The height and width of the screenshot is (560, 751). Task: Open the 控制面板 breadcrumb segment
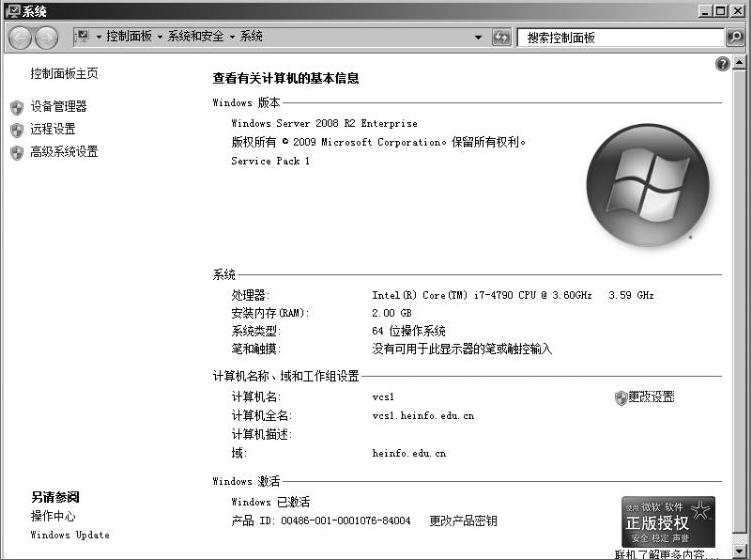[x=129, y=36]
